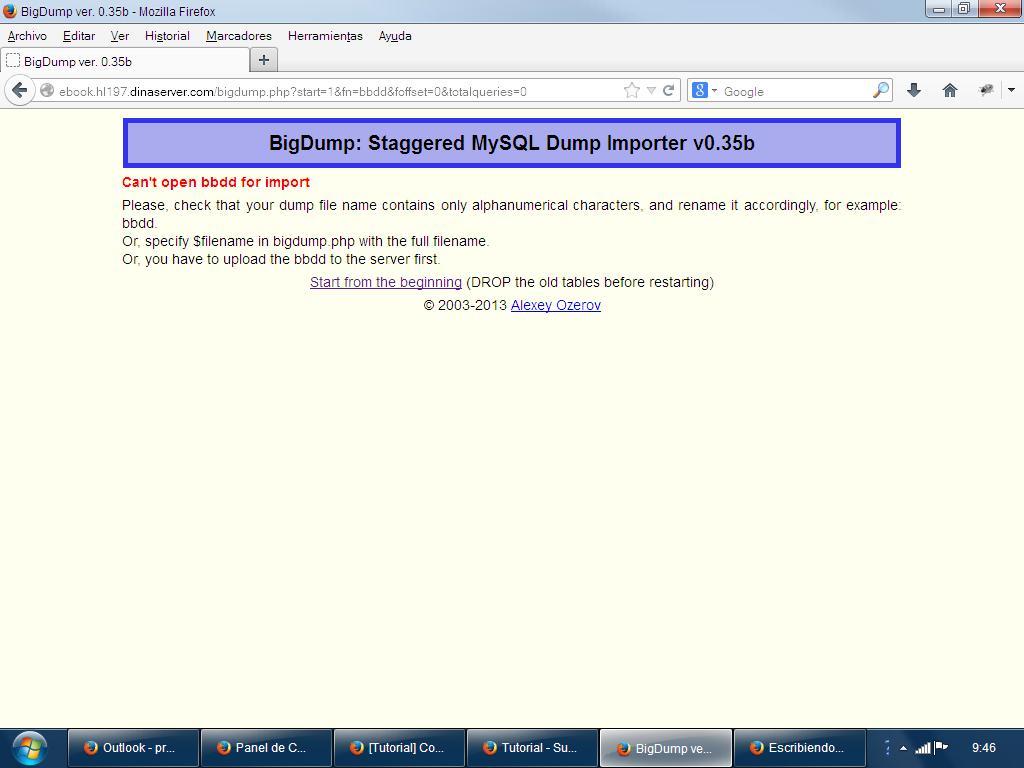Click the Action Center flag icon

pyautogui.click(x=941, y=748)
